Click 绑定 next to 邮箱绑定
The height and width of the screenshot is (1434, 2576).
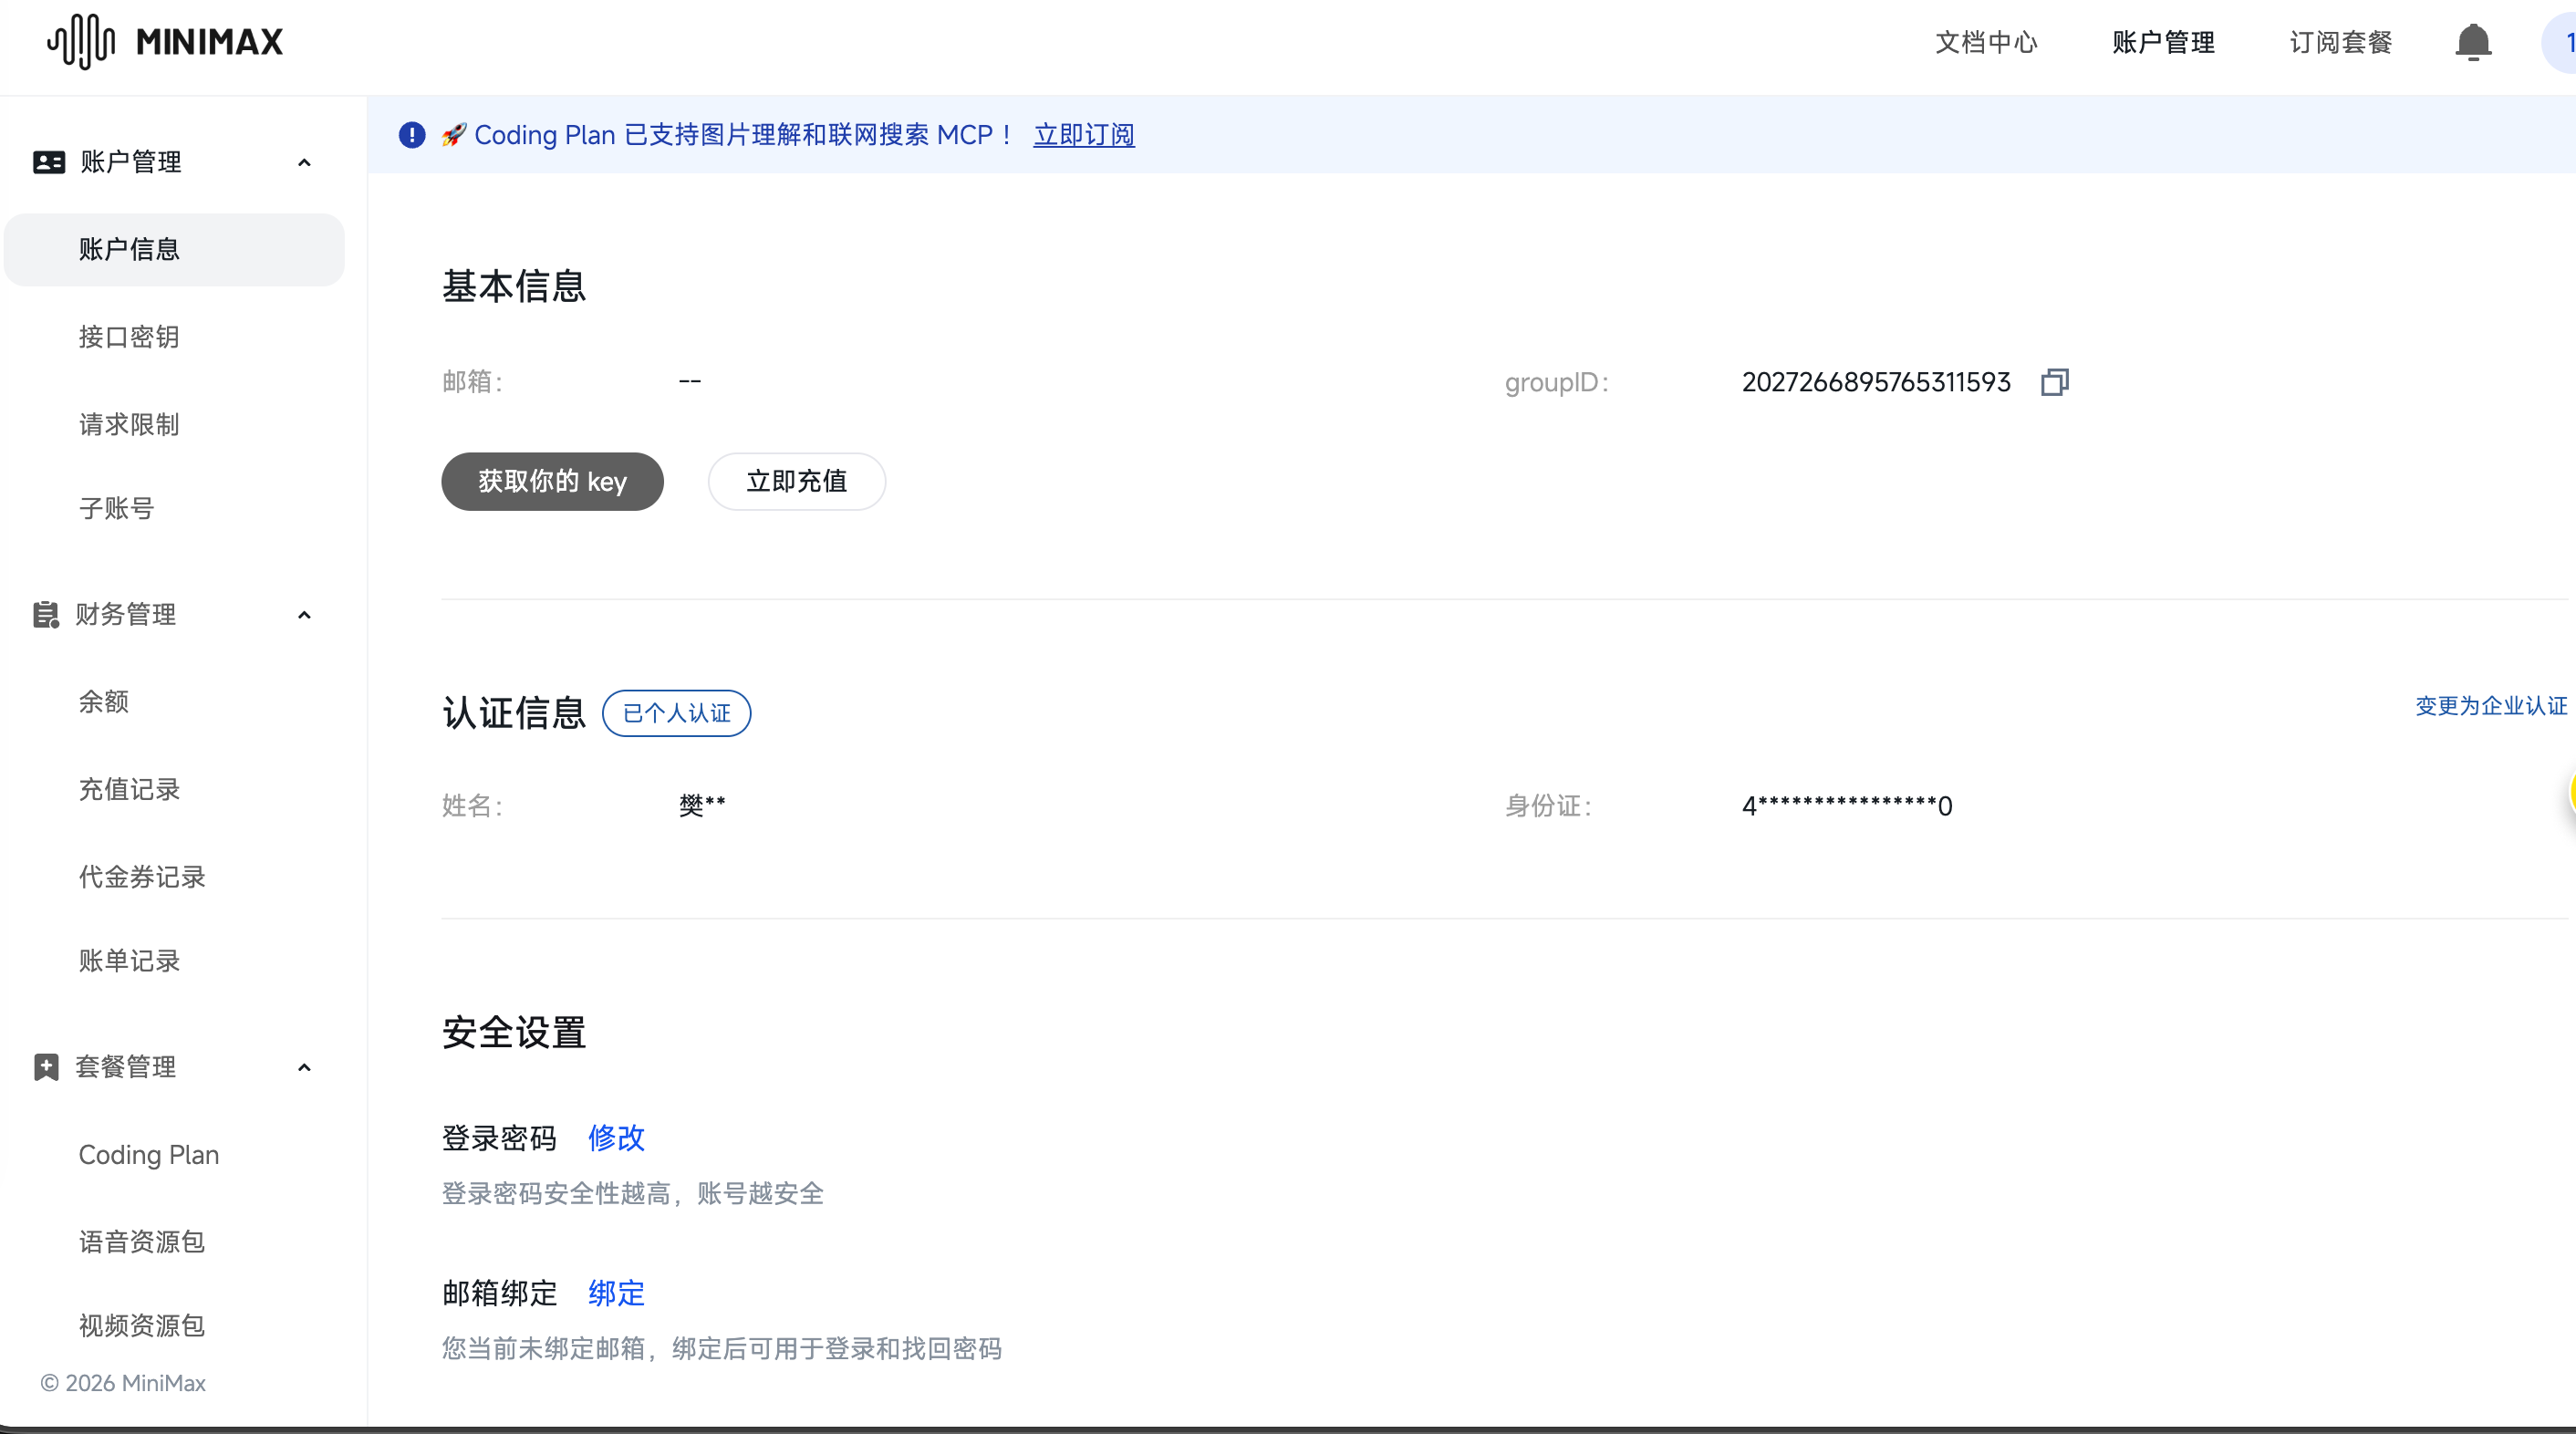616,1293
